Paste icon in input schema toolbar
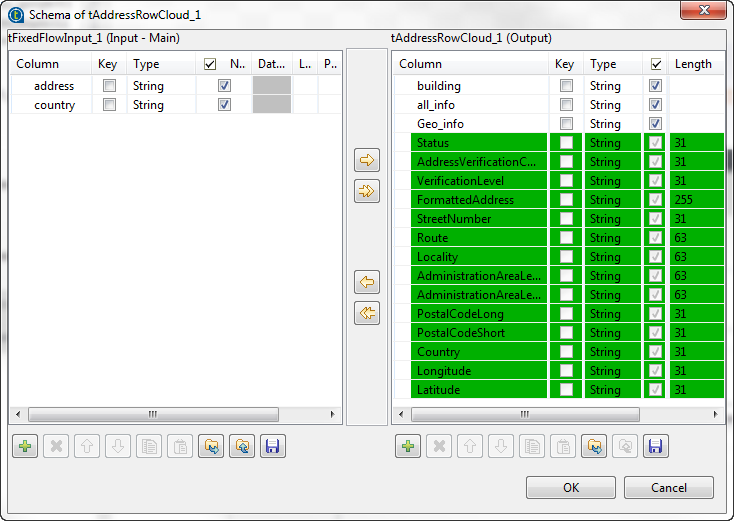 180,446
